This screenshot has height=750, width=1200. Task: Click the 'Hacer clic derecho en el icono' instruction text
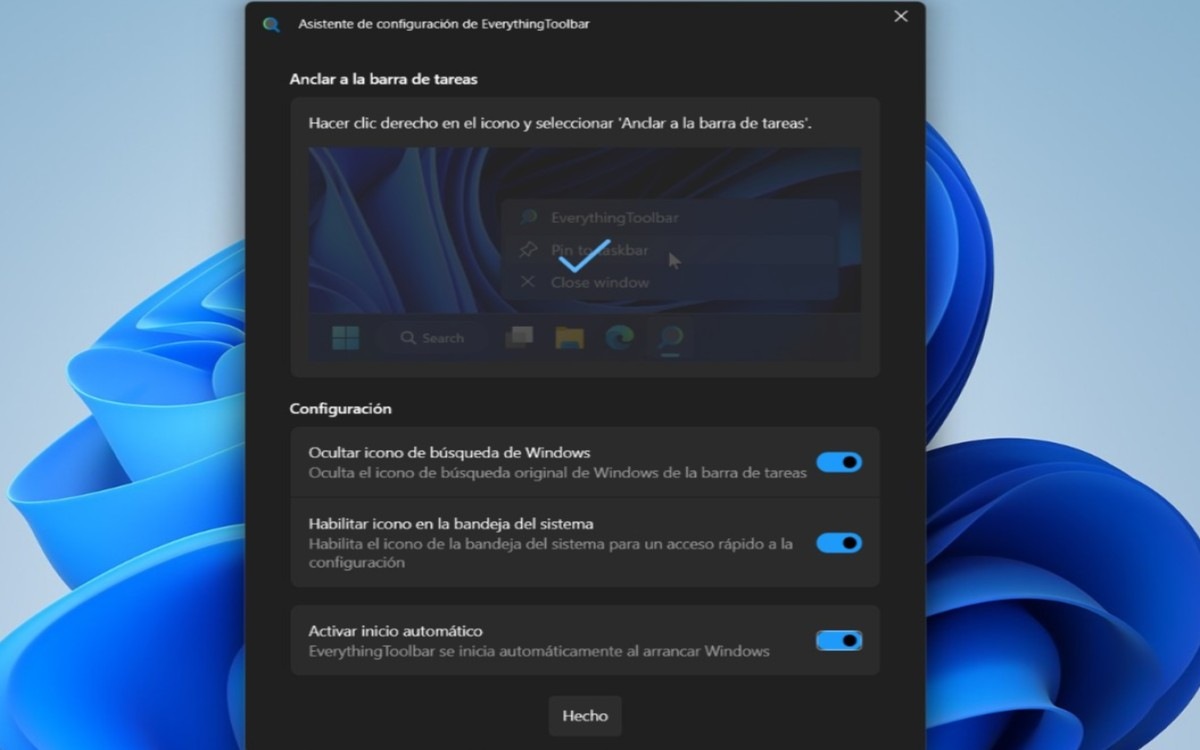560,124
